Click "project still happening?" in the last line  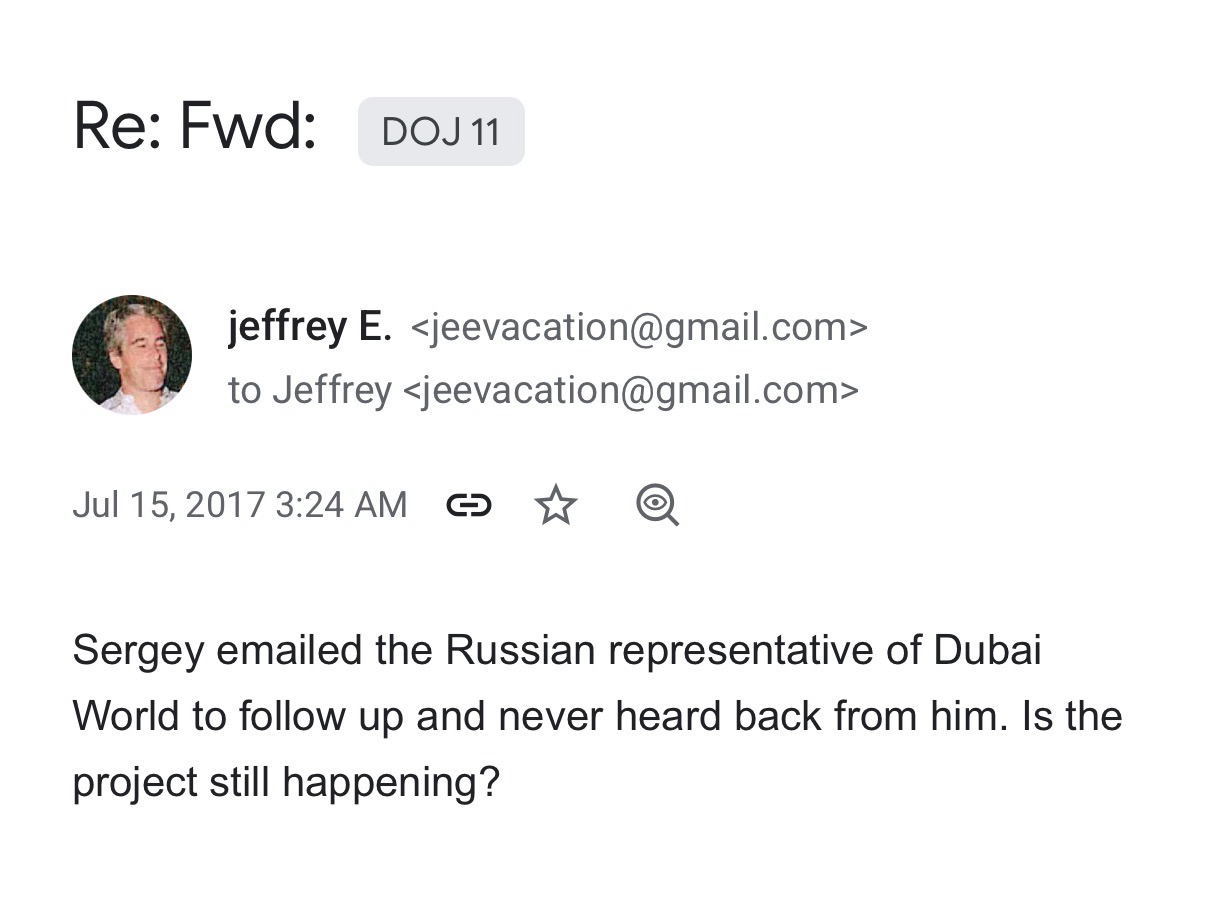click(x=285, y=783)
